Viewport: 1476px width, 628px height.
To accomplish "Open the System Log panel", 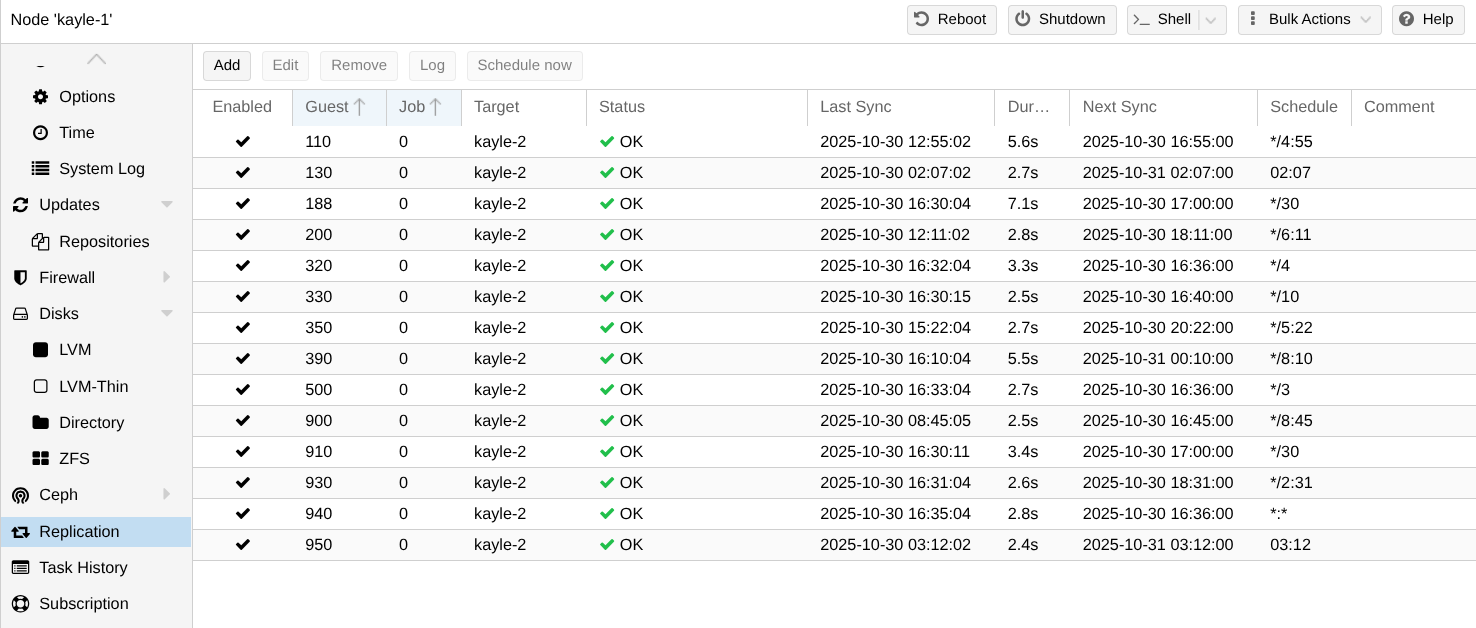I will point(39,168).
